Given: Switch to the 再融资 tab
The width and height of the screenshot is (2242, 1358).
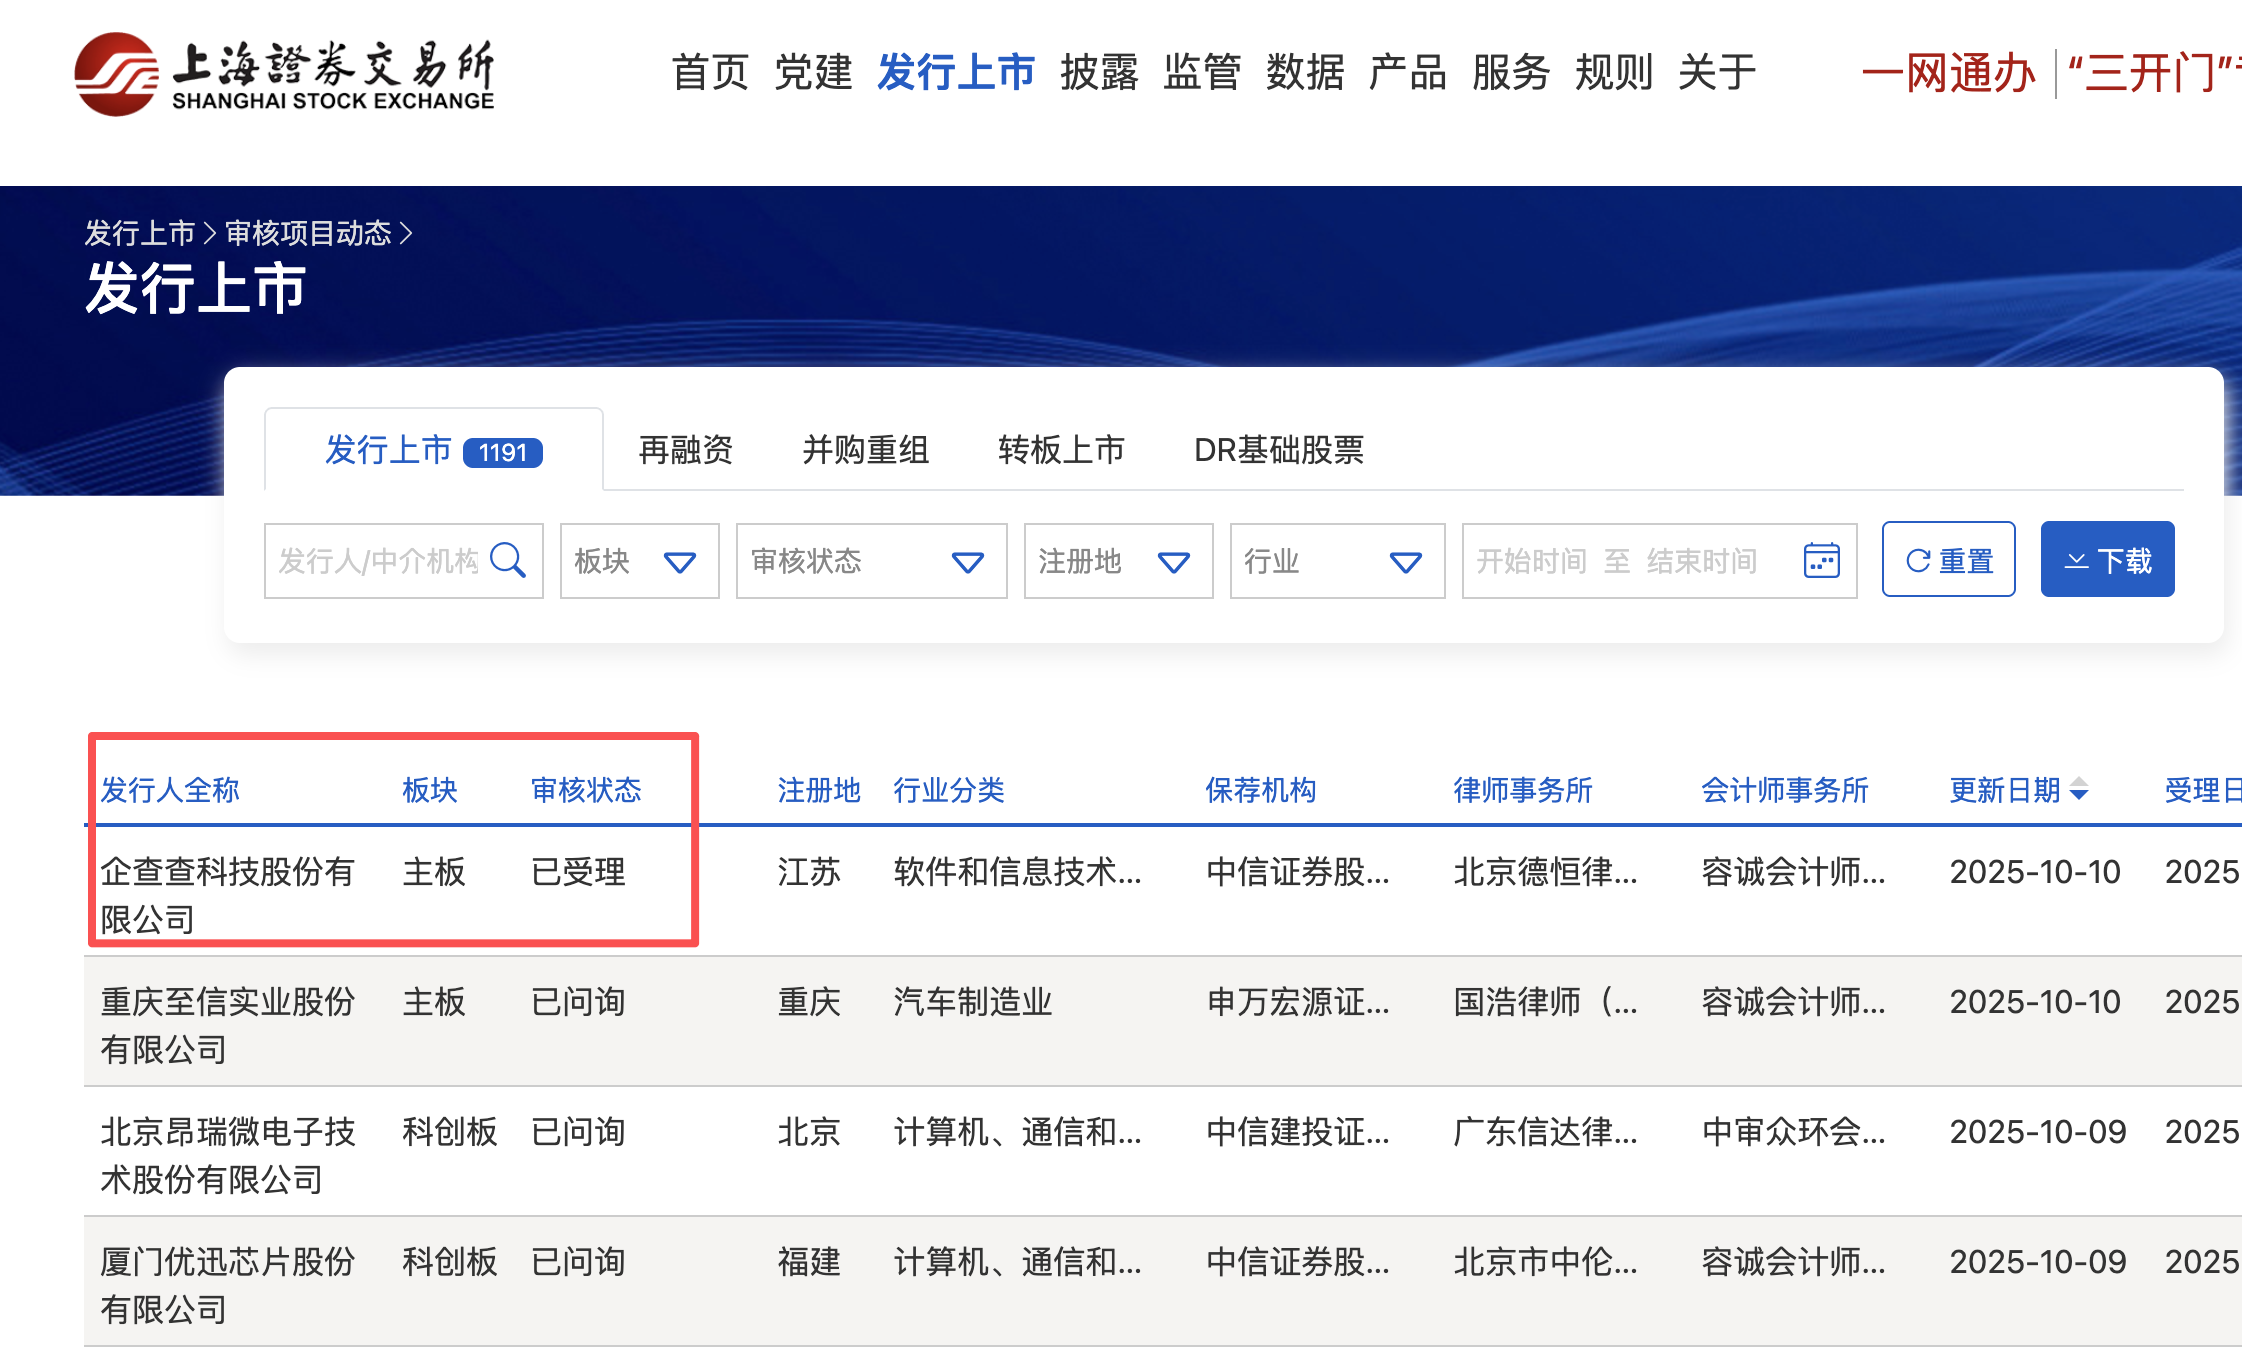Looking at the screenshot, I should coord(686,450).
